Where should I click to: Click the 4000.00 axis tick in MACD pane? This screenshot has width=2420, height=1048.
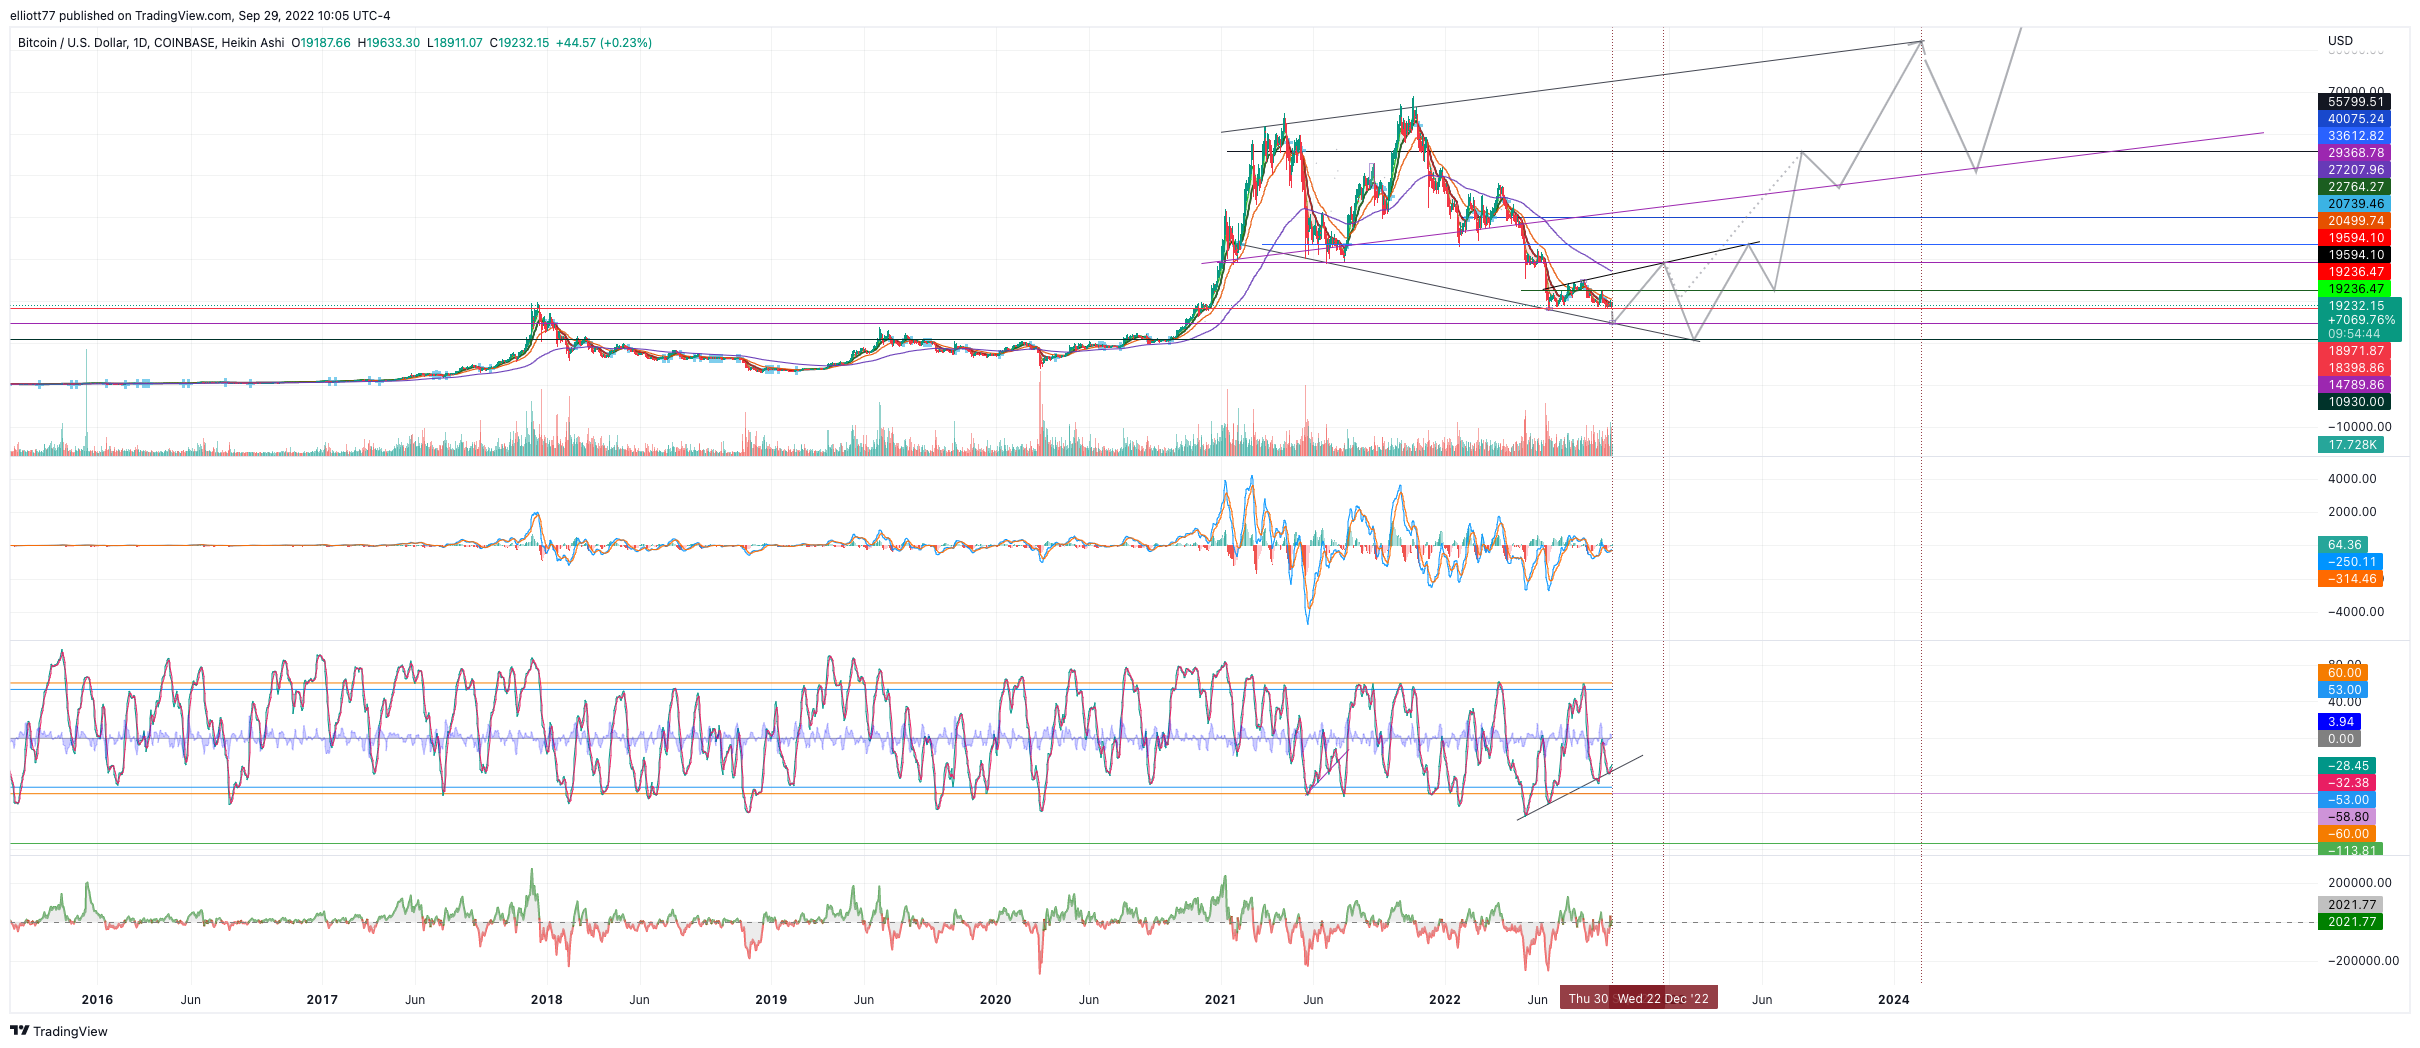click(2352, 479)
